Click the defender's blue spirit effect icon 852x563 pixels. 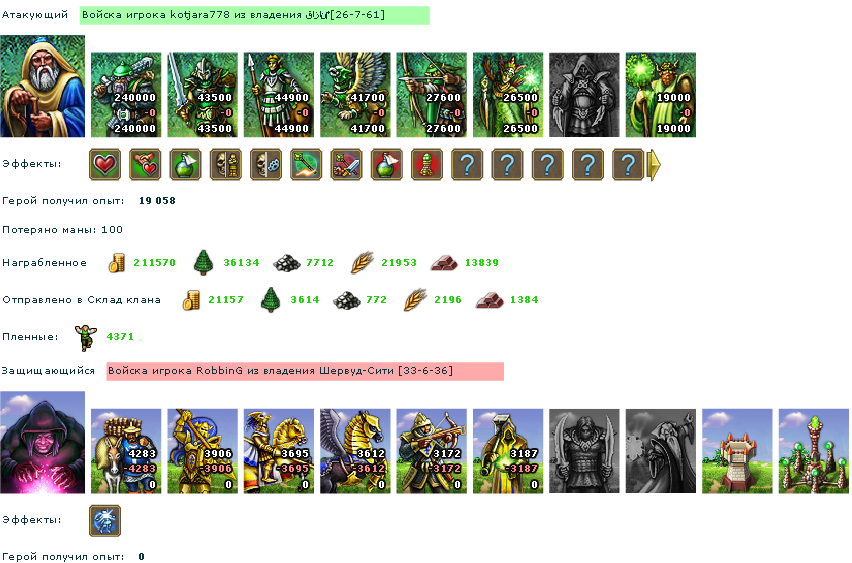tap(105, 520)
